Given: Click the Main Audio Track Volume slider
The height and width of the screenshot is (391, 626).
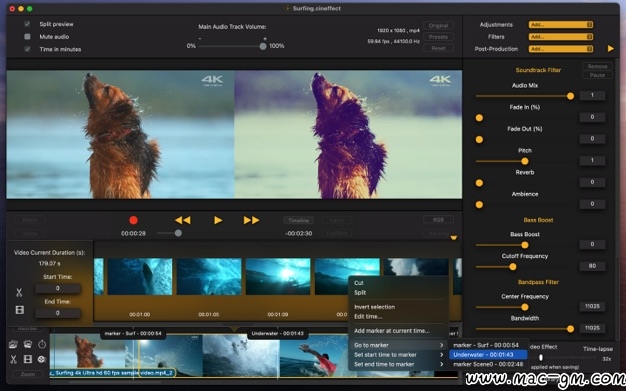Looking at the screenshot, I should tap(232, 46).
